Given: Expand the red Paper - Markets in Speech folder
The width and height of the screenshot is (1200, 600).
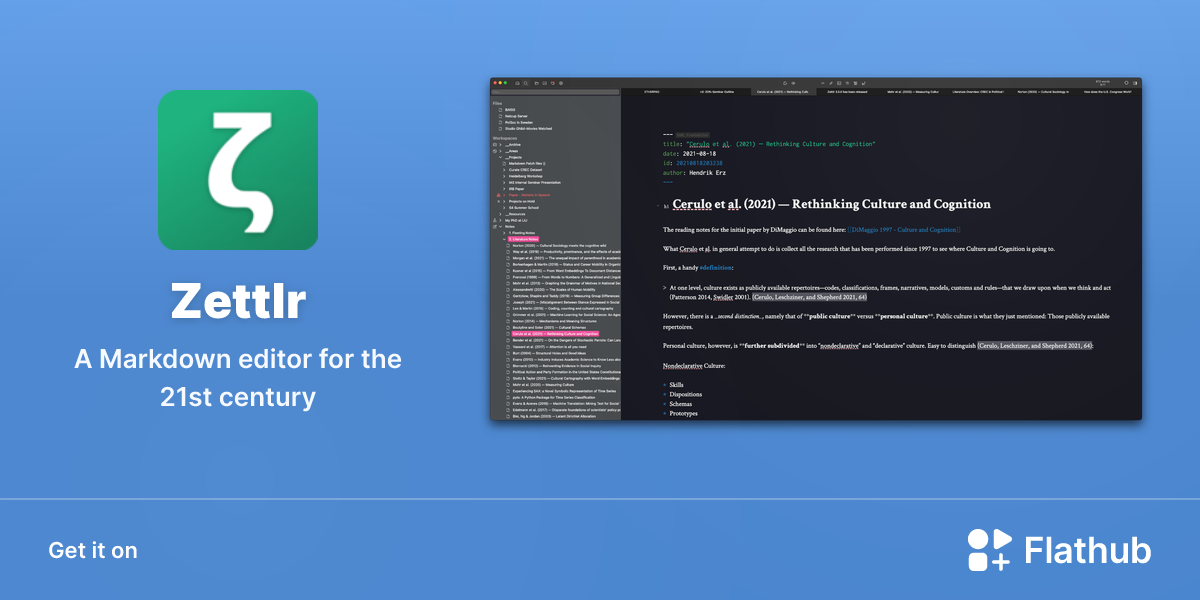Looking at the screenshot, I should (x=504, y=195).
